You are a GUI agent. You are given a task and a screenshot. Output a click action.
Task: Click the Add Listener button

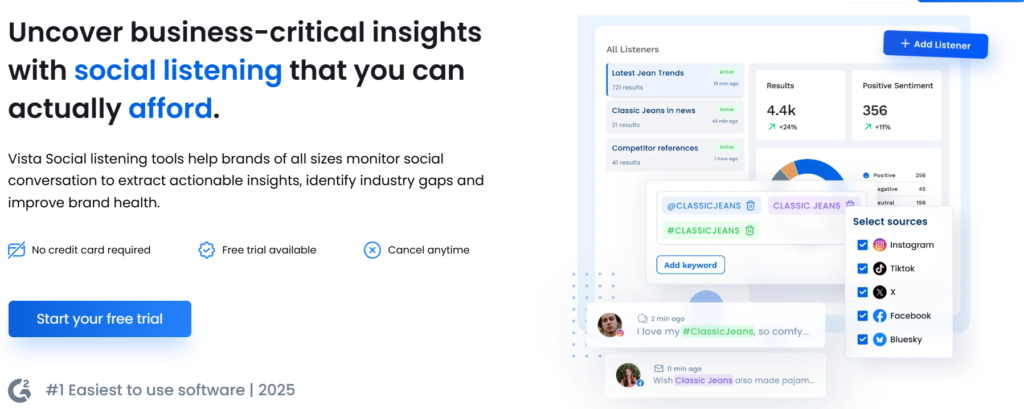click(935, 44)
